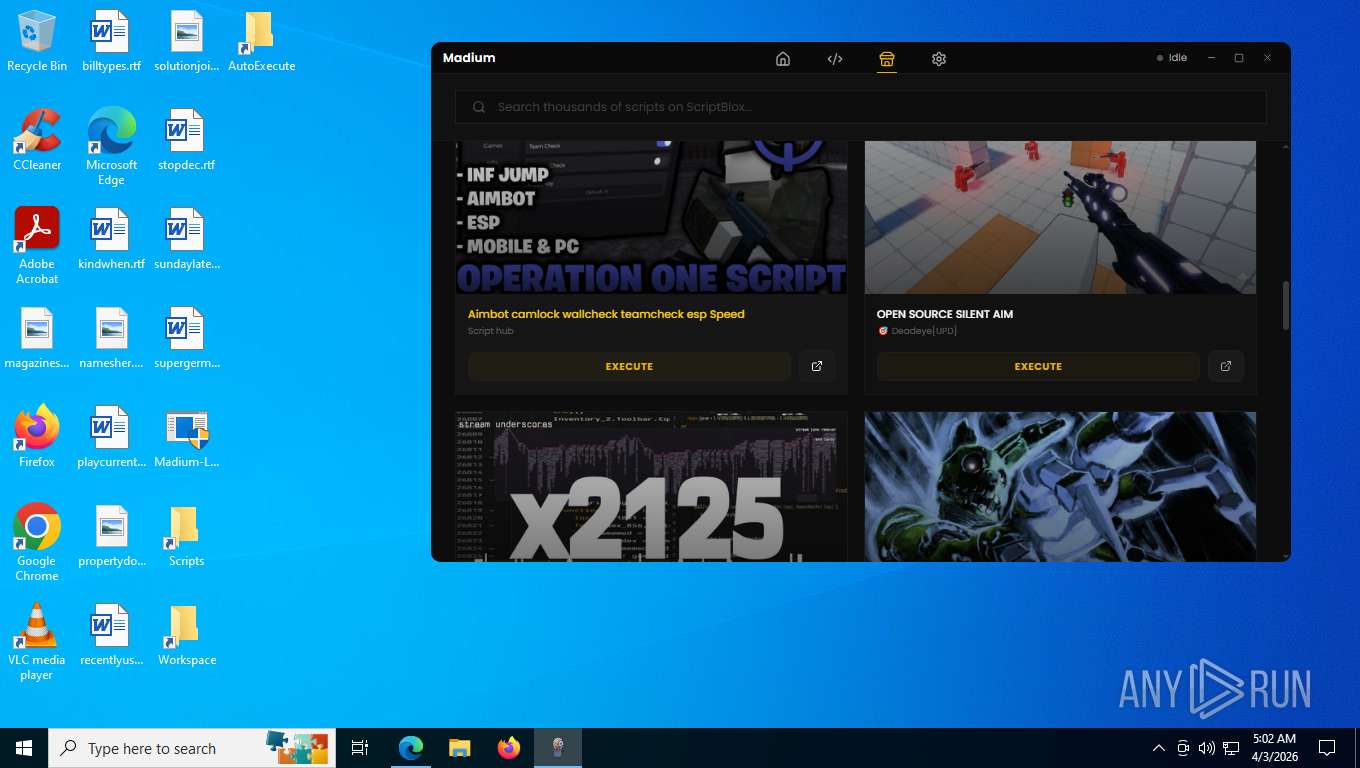Select the magazines... image file
1360x768 pixels.
pyautogui.click(x=37, y=339)
